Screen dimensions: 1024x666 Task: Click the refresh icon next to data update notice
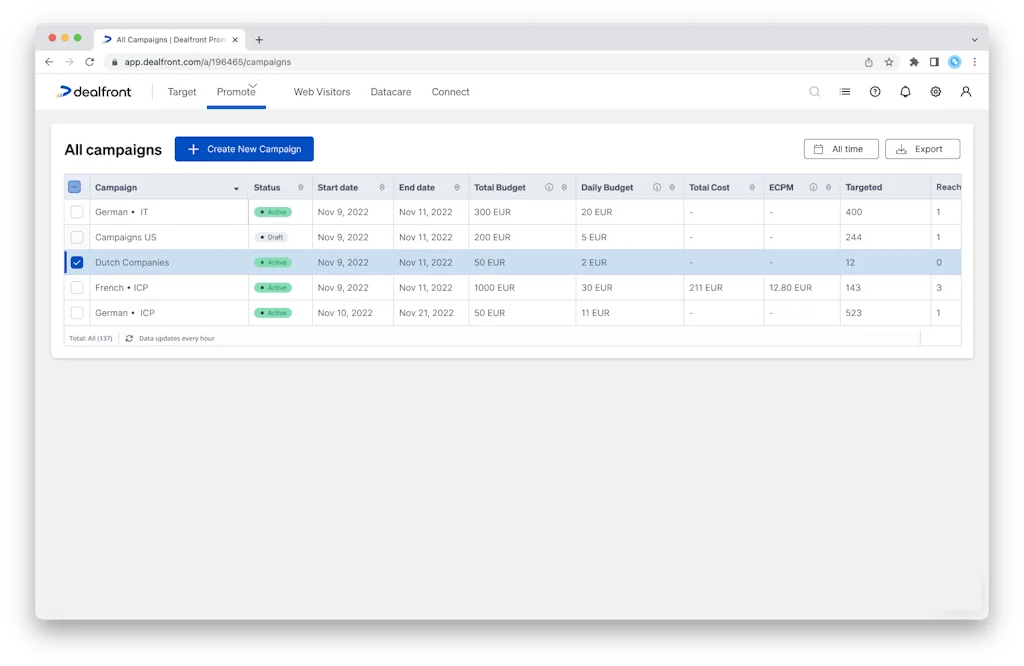point(129,338)
